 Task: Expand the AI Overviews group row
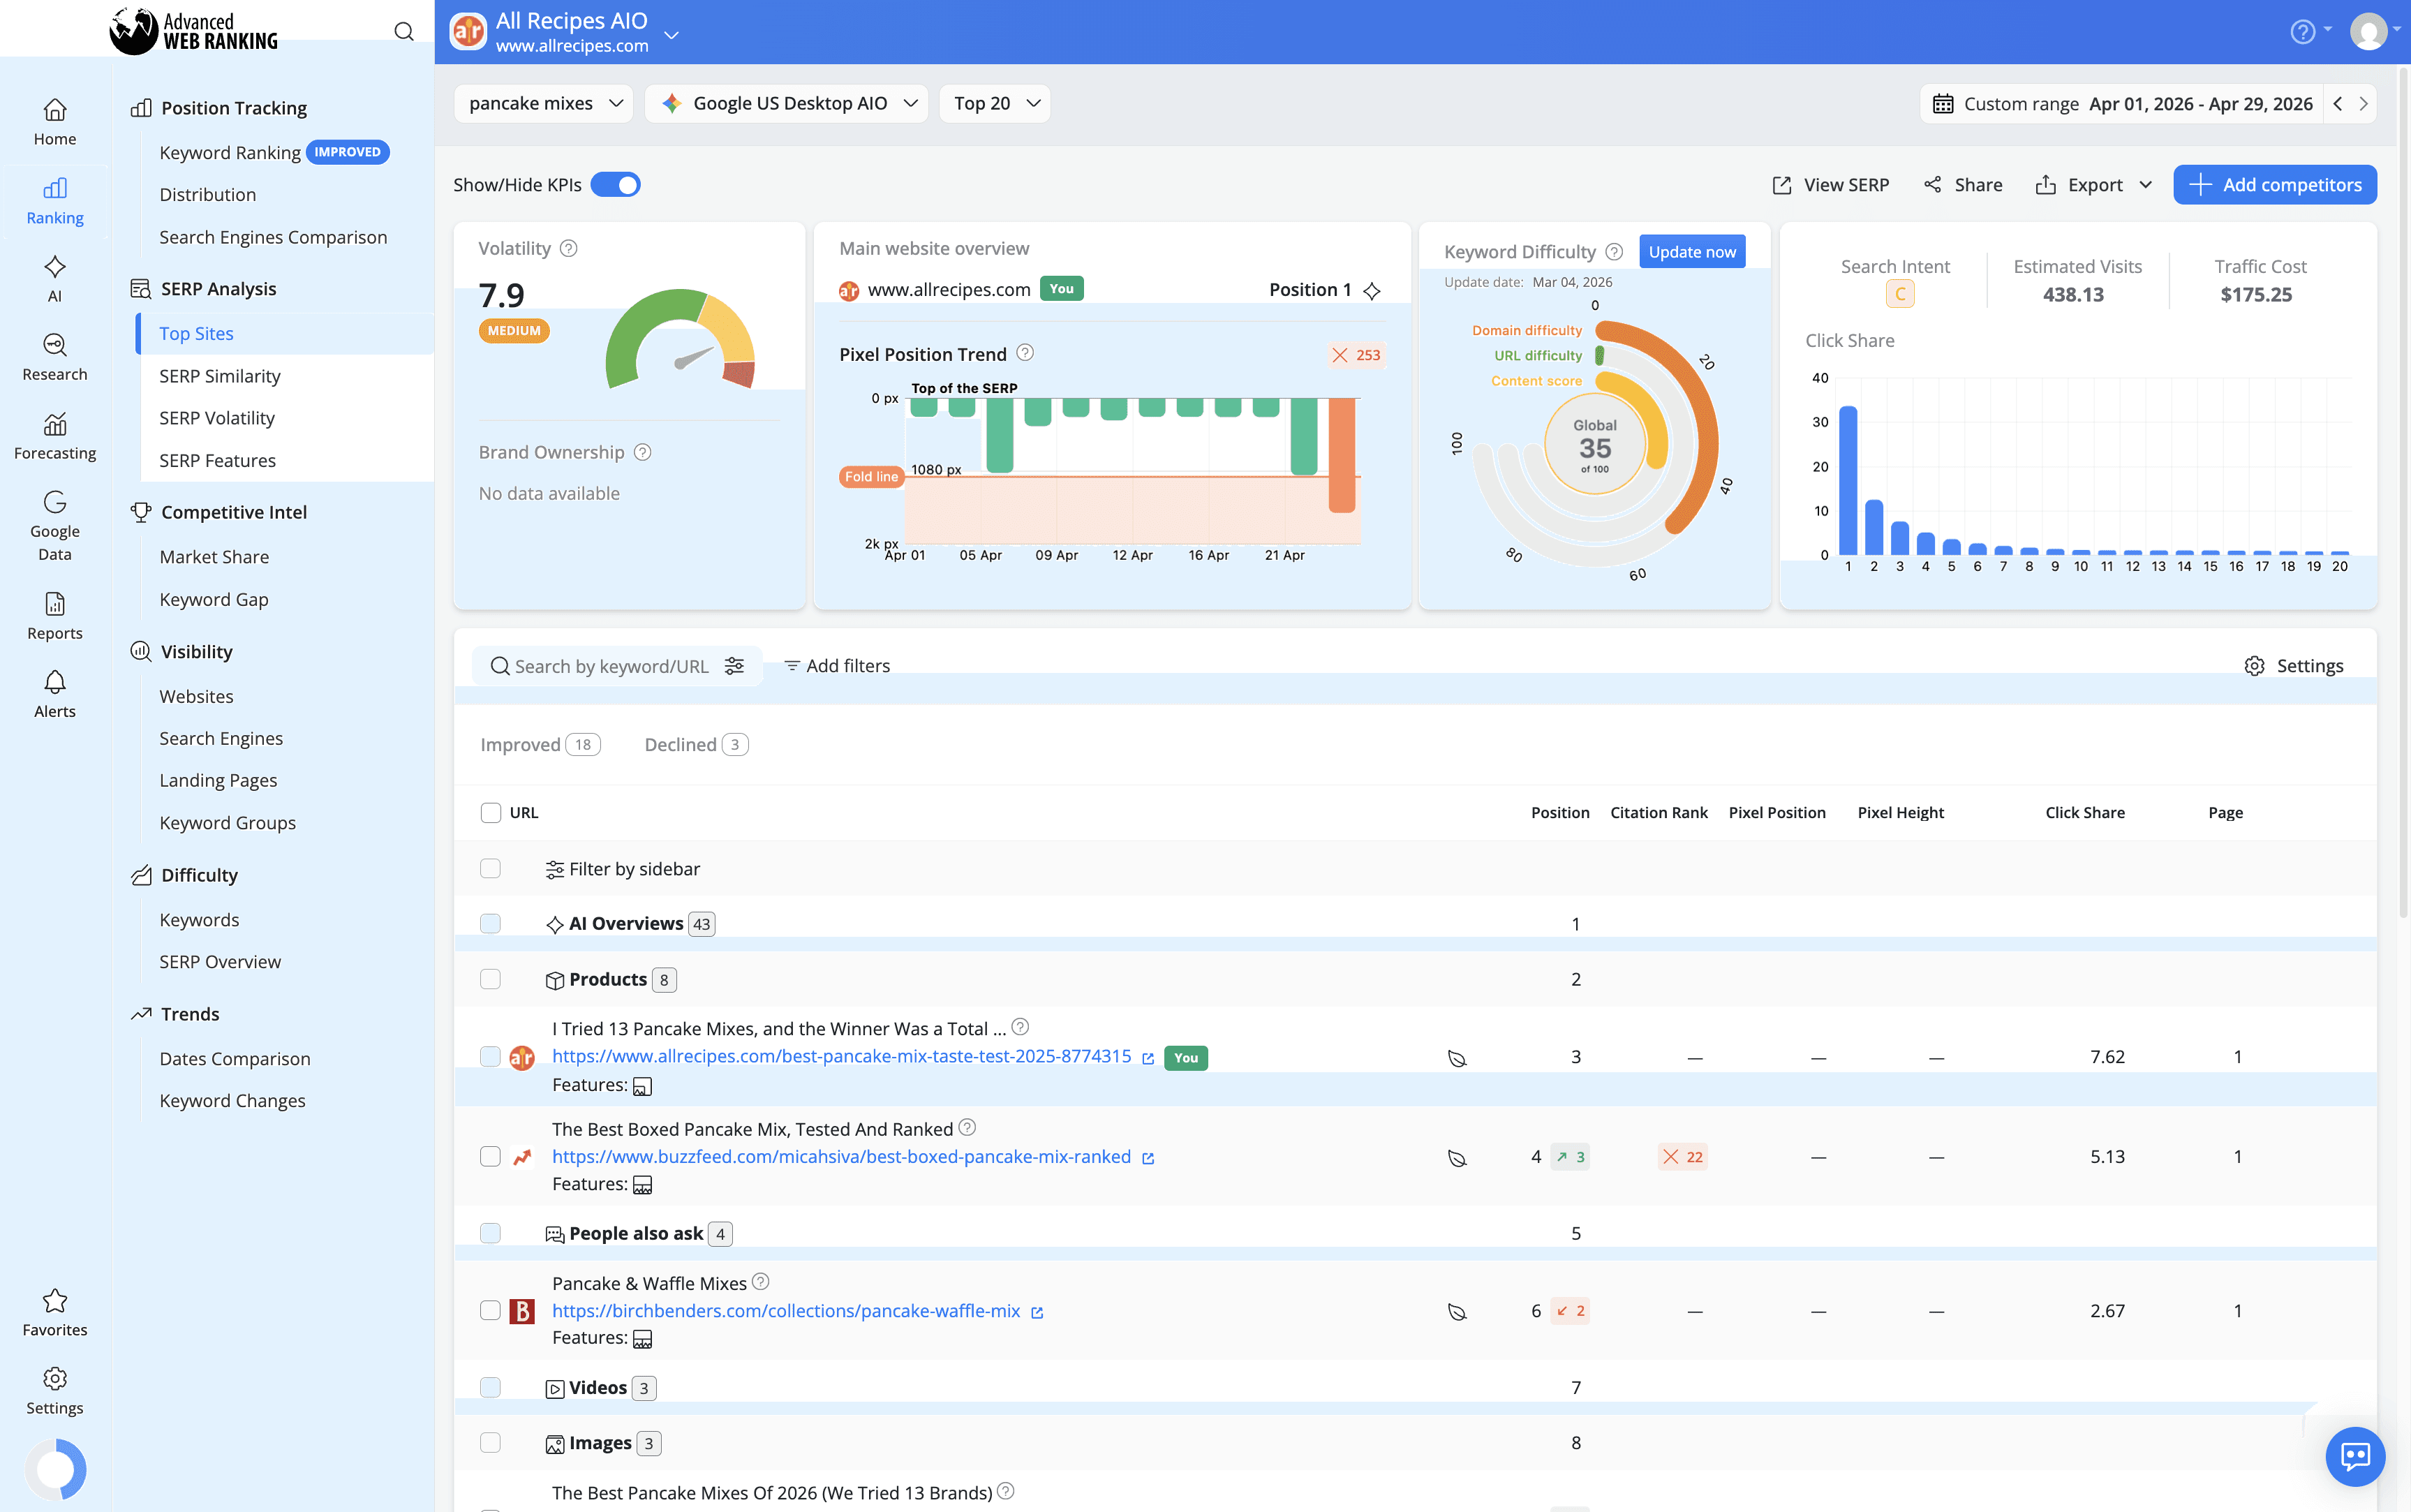click(630, 924)
